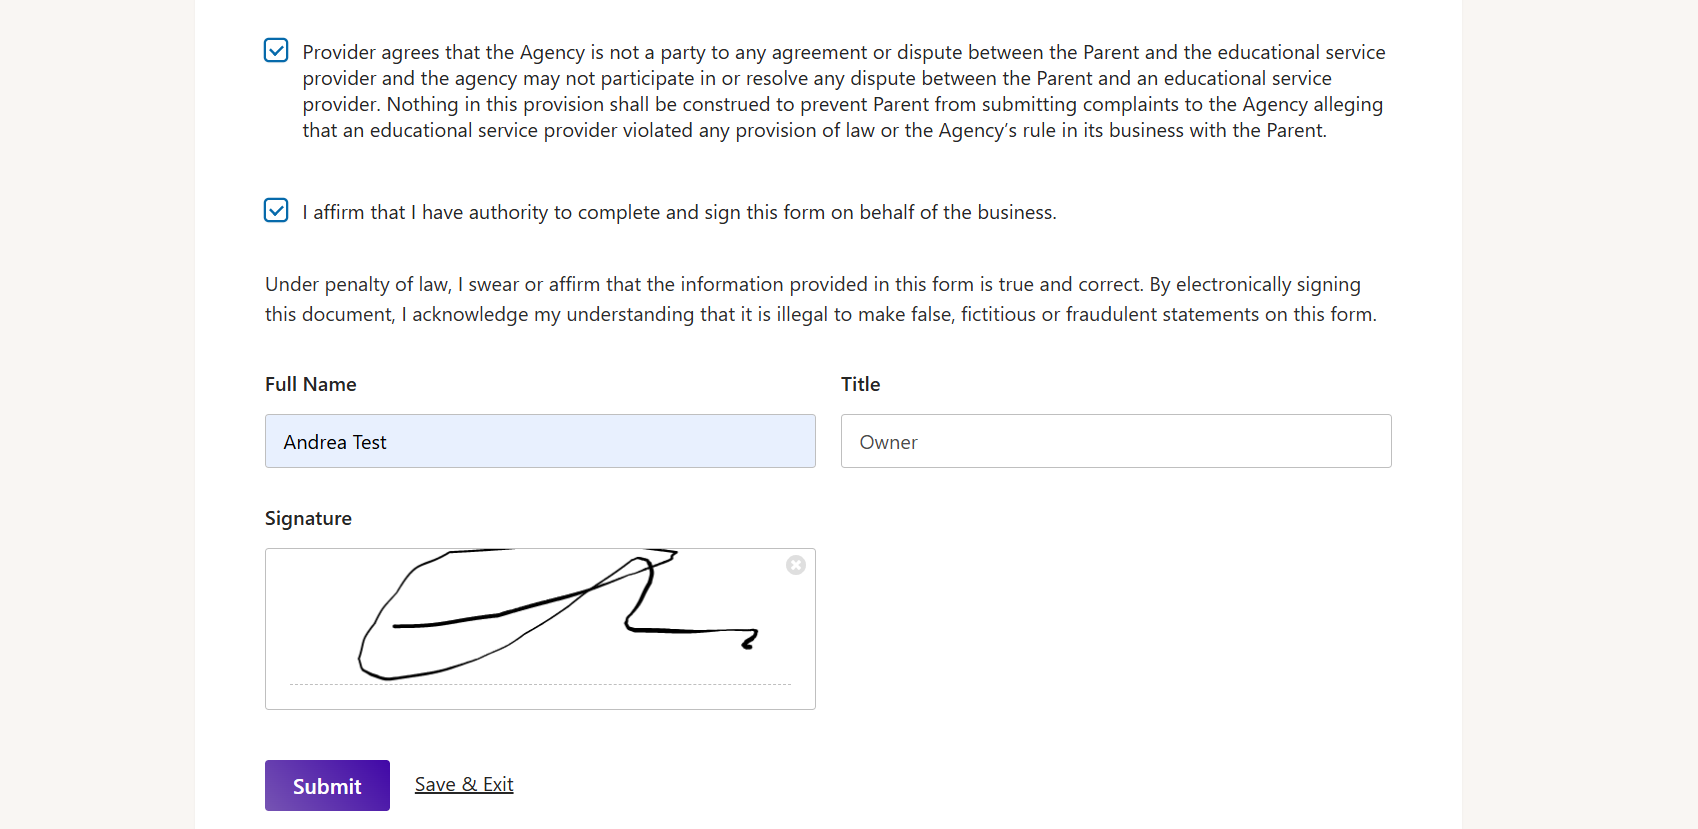Select the Title field label
Viewport: 1698px width, 829px height.
860,384
